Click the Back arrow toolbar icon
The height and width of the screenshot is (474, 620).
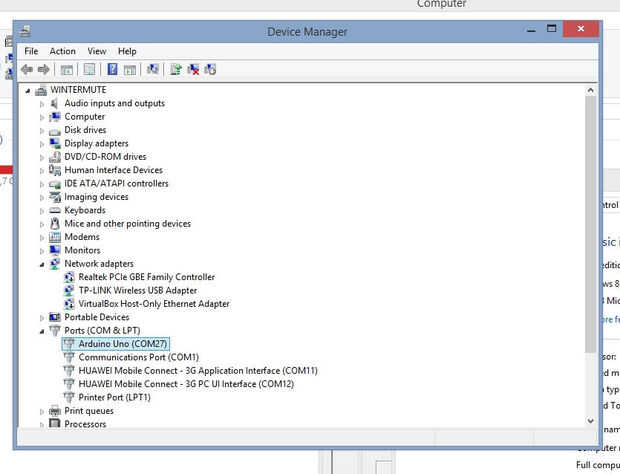tap(27, 70)
